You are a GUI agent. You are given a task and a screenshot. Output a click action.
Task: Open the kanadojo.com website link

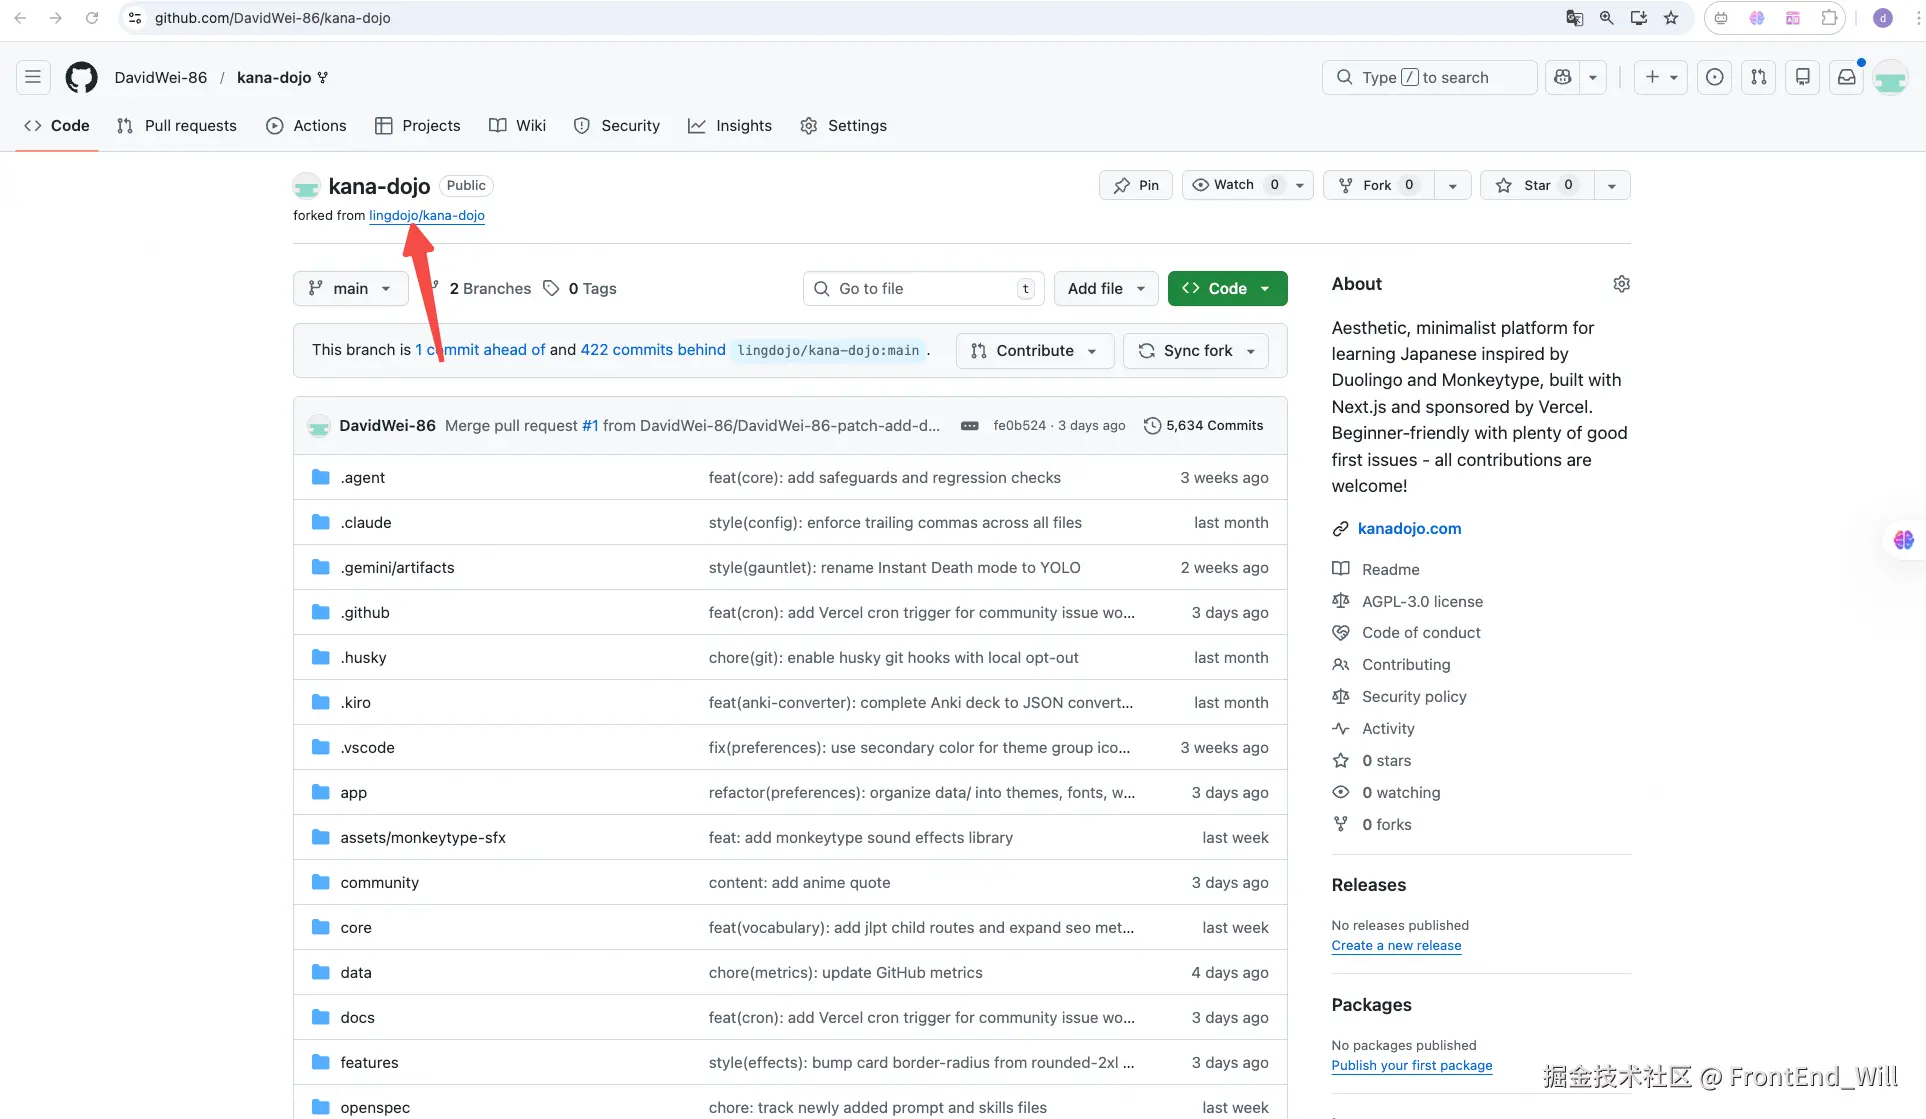(x=1409, y=529)
